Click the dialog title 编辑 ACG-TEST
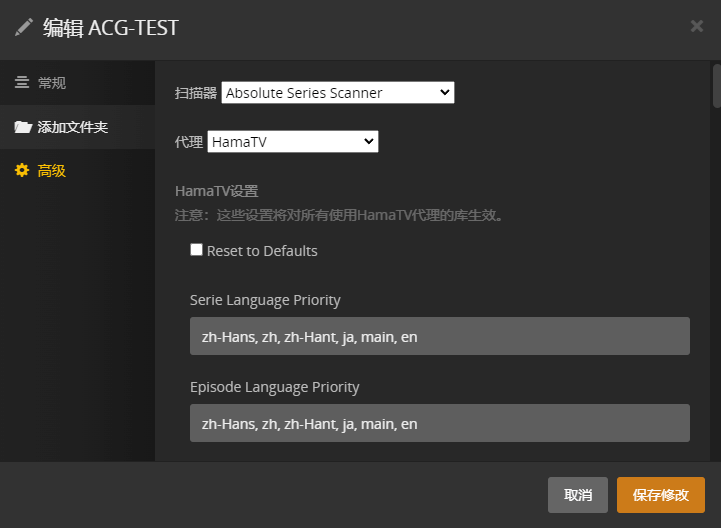 [x=110, y=27]
